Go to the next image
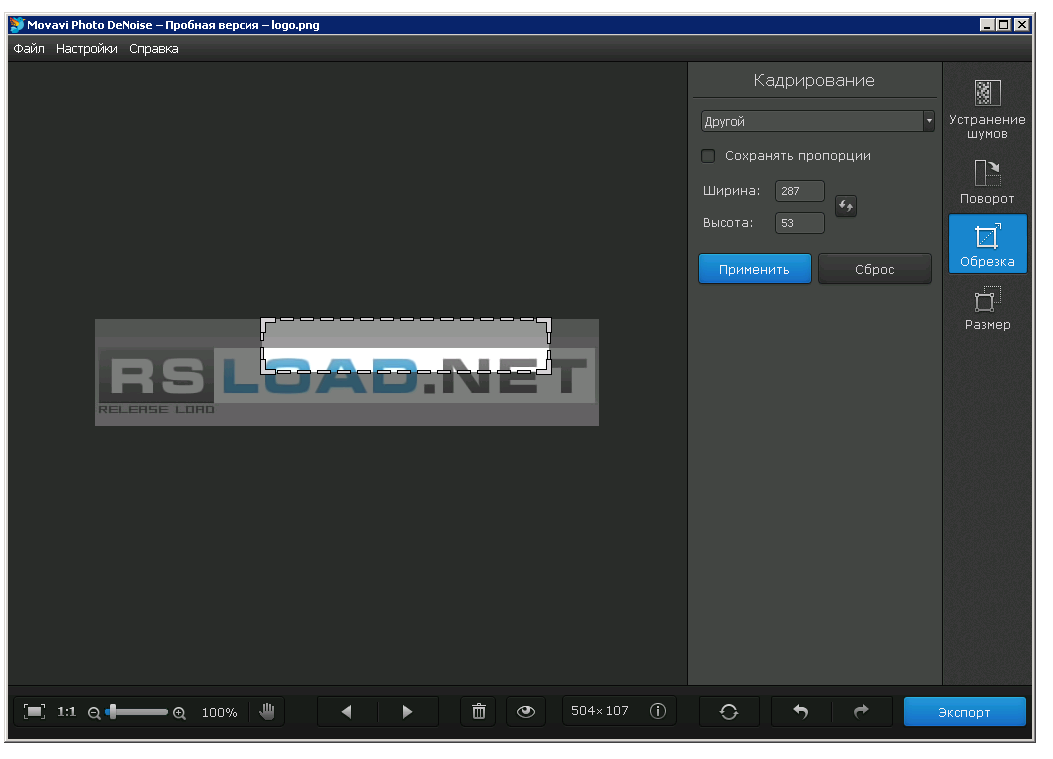Screen dimensions: 1053x759 click(408, 711)
